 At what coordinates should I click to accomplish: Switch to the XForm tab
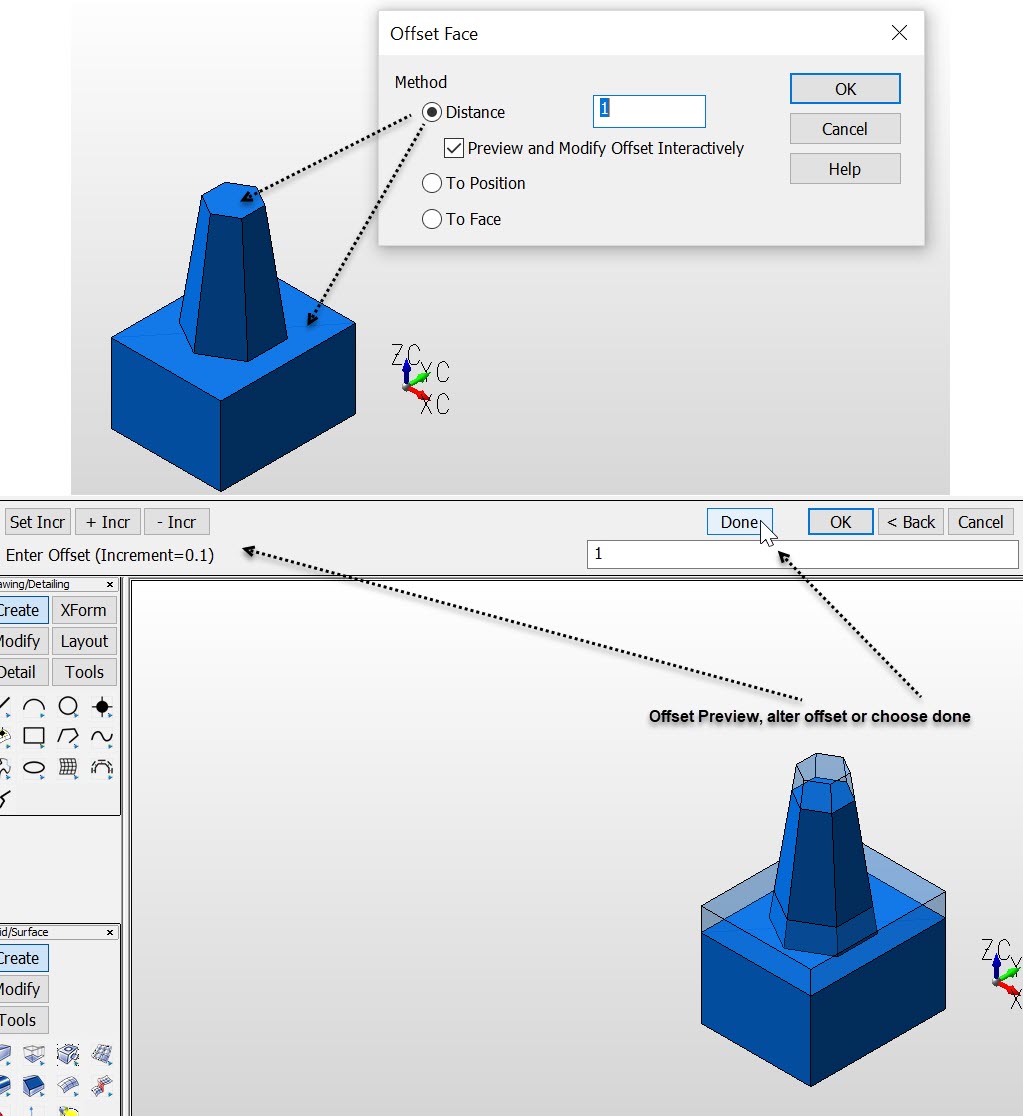(83, 610)
